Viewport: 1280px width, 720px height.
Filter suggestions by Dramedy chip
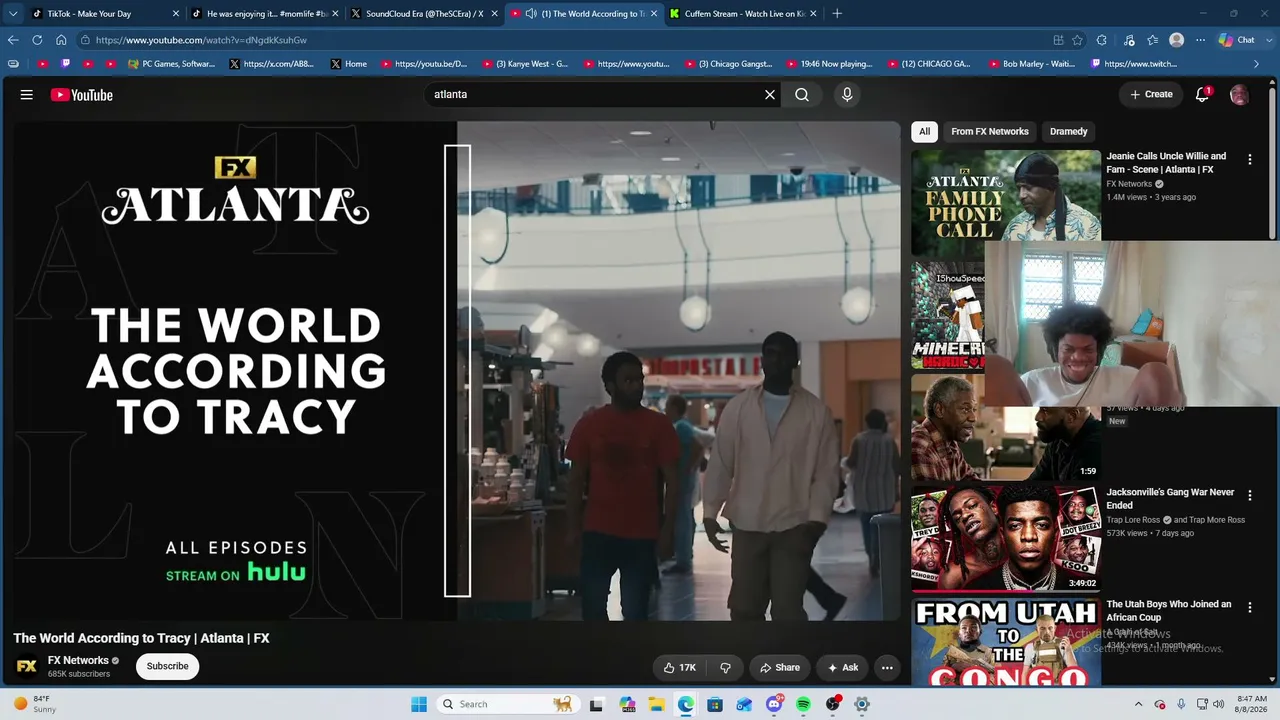tap(1069, 131)
